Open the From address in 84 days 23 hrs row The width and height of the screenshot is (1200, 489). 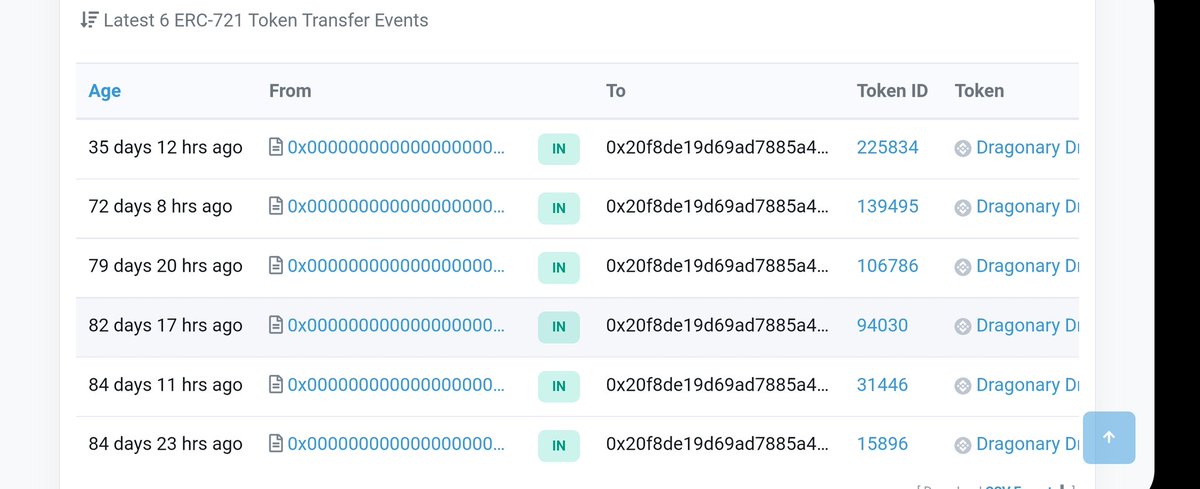click(x=396, y=444)
